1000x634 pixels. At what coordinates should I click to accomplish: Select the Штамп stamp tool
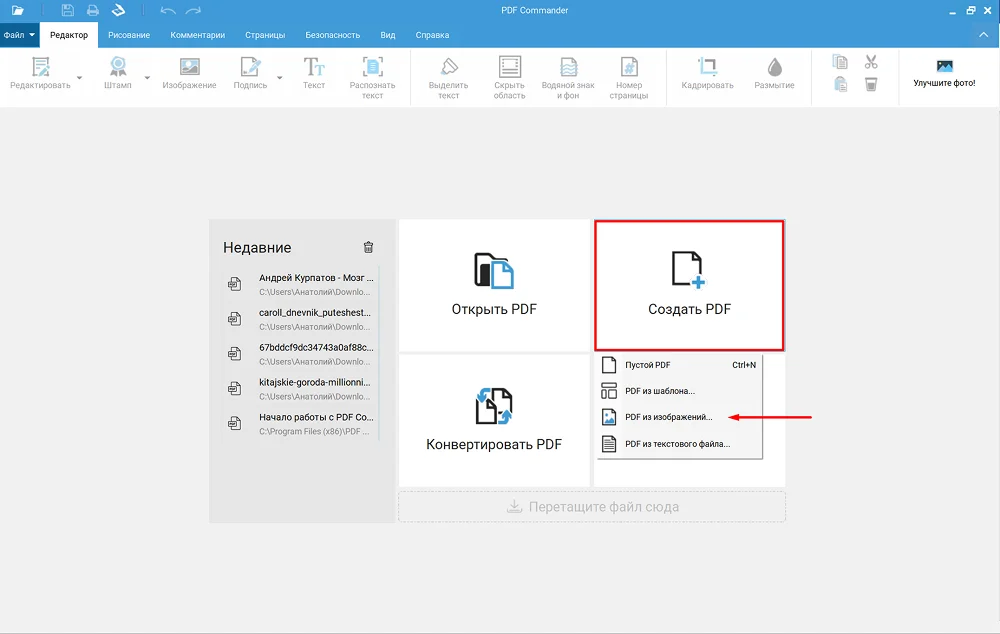118,73
